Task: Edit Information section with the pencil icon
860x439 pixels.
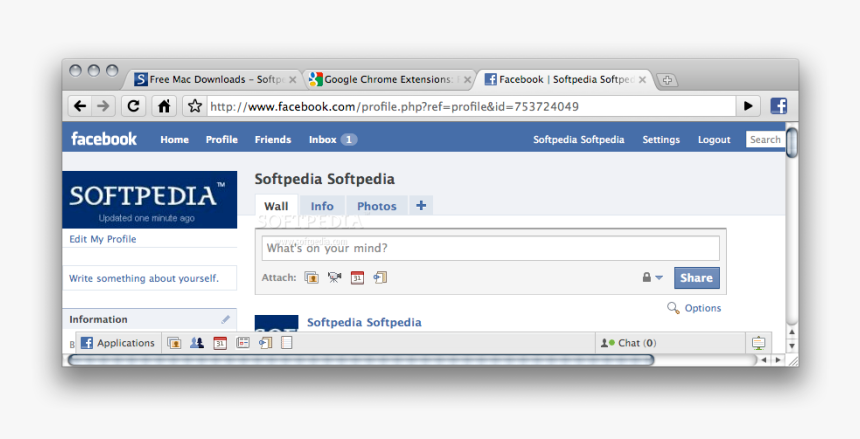Action: coord(226,320)
